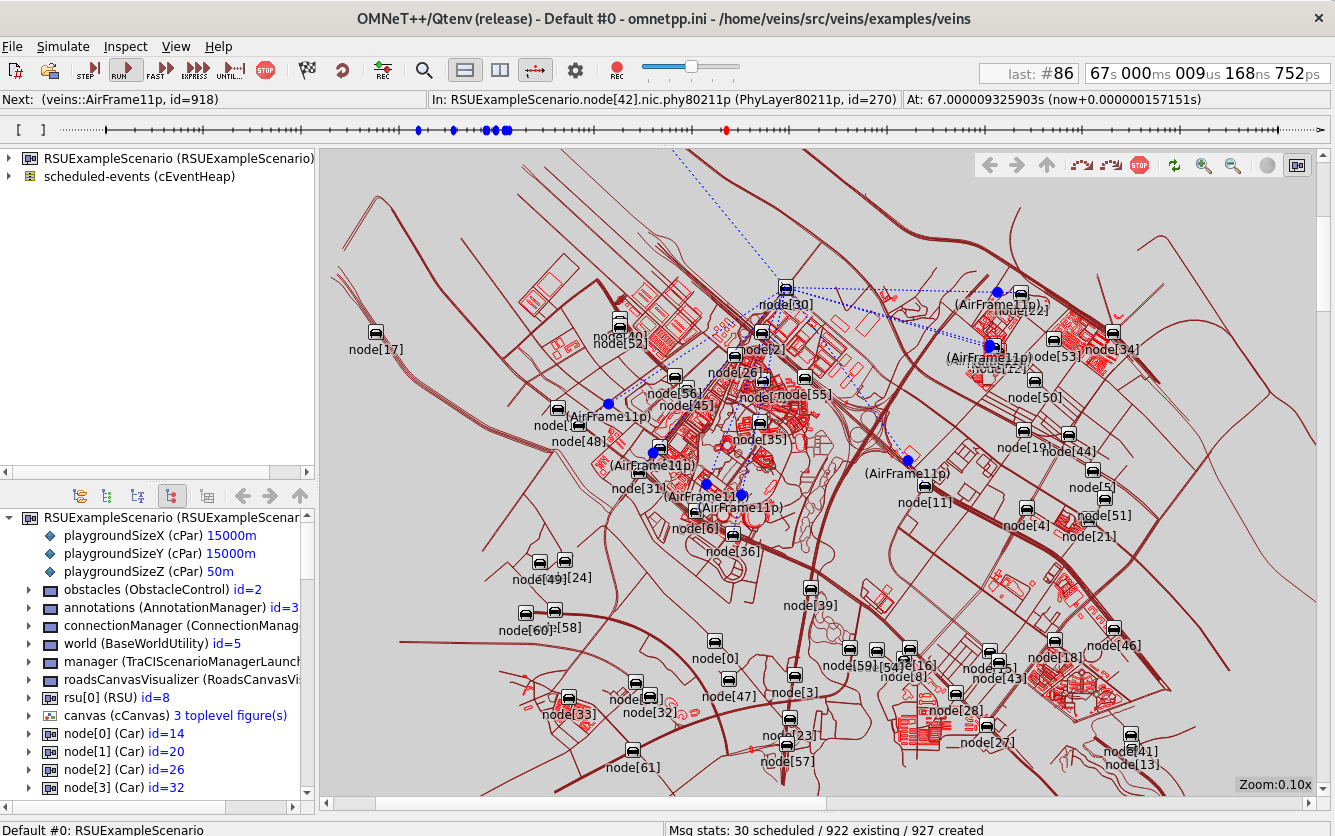Start Express run mode

click(x=196, y=70)
